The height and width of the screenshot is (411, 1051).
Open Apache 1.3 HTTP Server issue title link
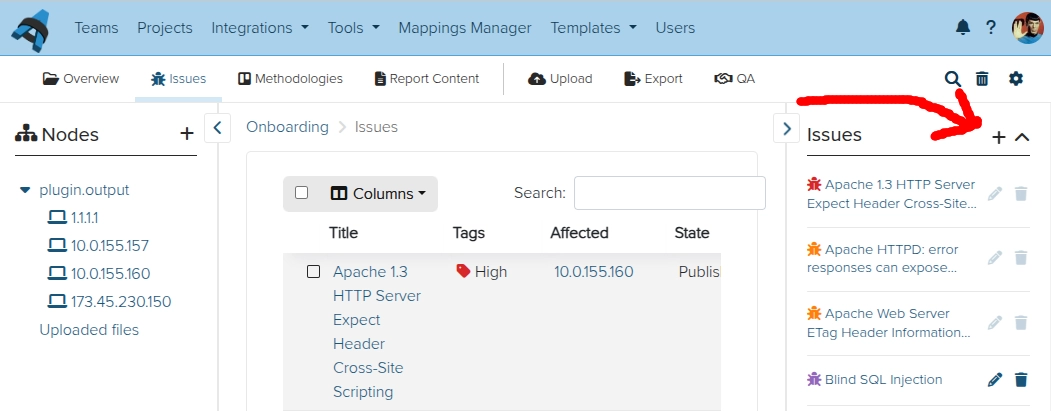point(377,332)
